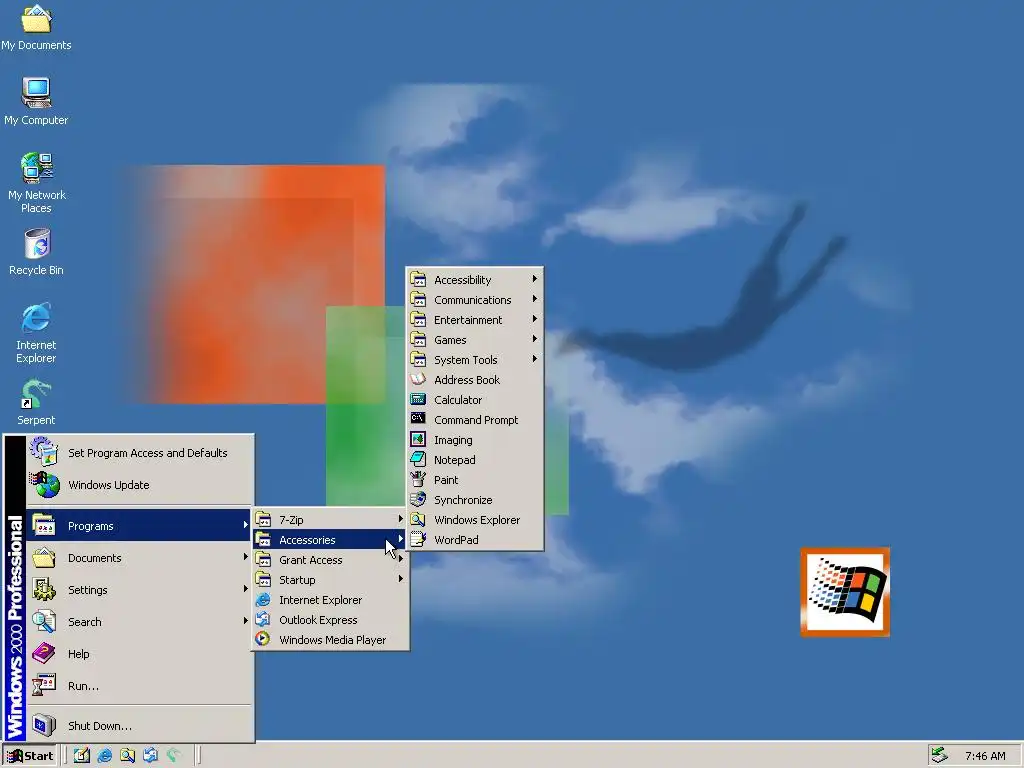Click Windows Update in Start menu
The height and width of the screenshot is (768, 1024).
(139, 485)
